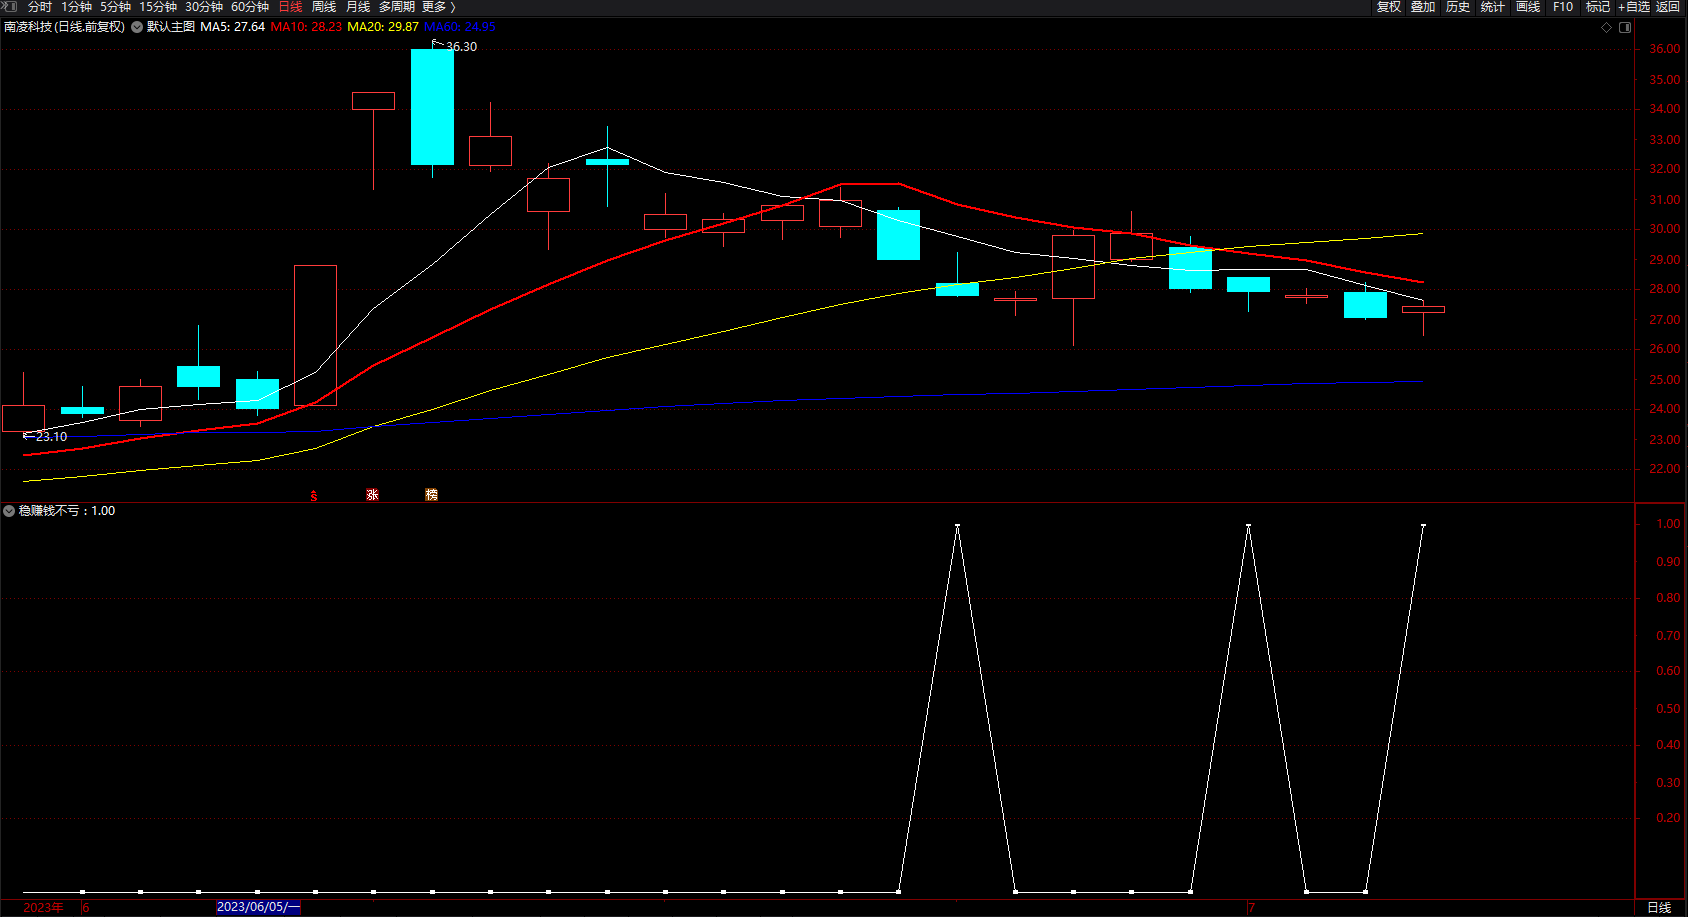Select the 日线 daily chart tab
1688x917 pixels.
pyautogui.click(x=290, y=7)
